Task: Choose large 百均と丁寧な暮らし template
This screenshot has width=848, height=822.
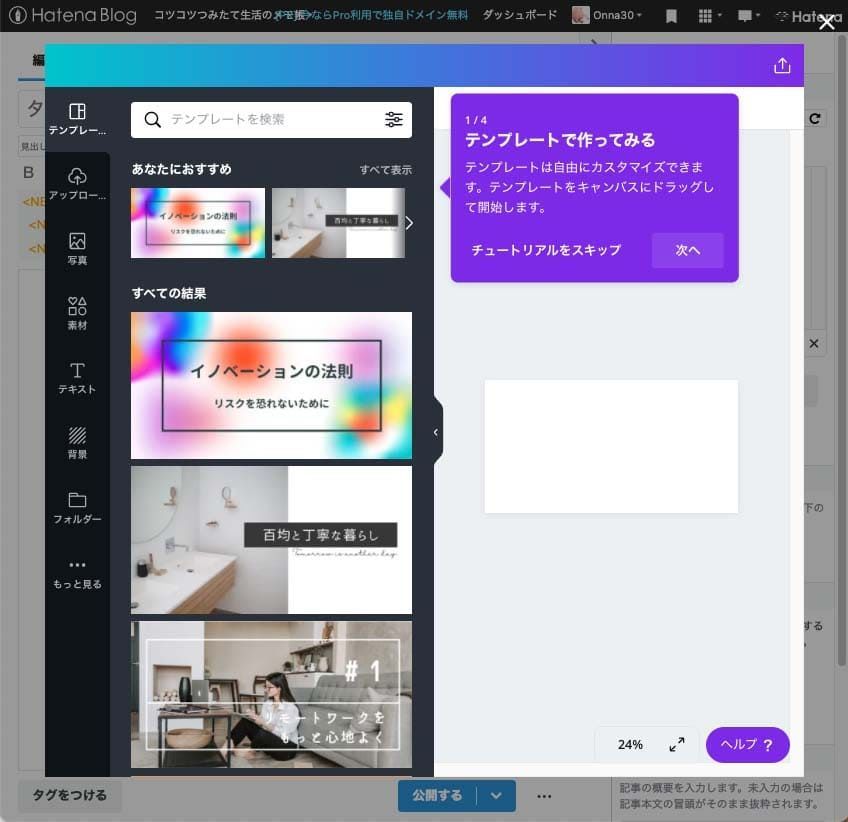Action: click(271, 540)
